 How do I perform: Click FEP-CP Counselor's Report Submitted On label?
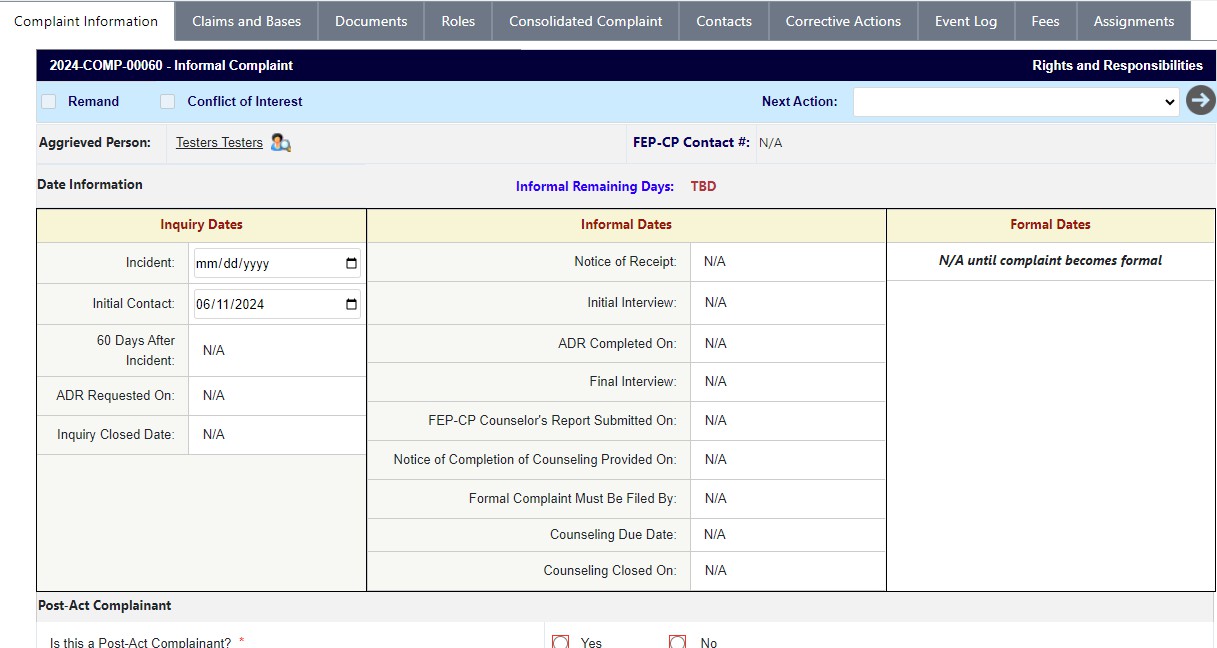pos(552,420)
